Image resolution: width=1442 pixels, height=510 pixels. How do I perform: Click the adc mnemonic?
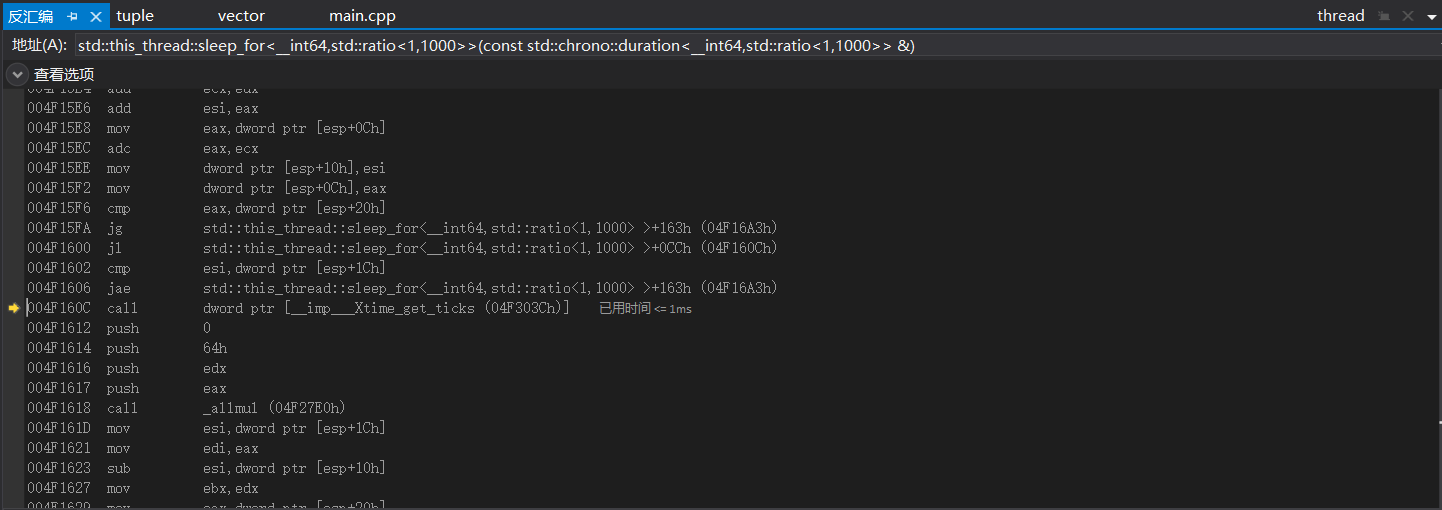point(119,148)
